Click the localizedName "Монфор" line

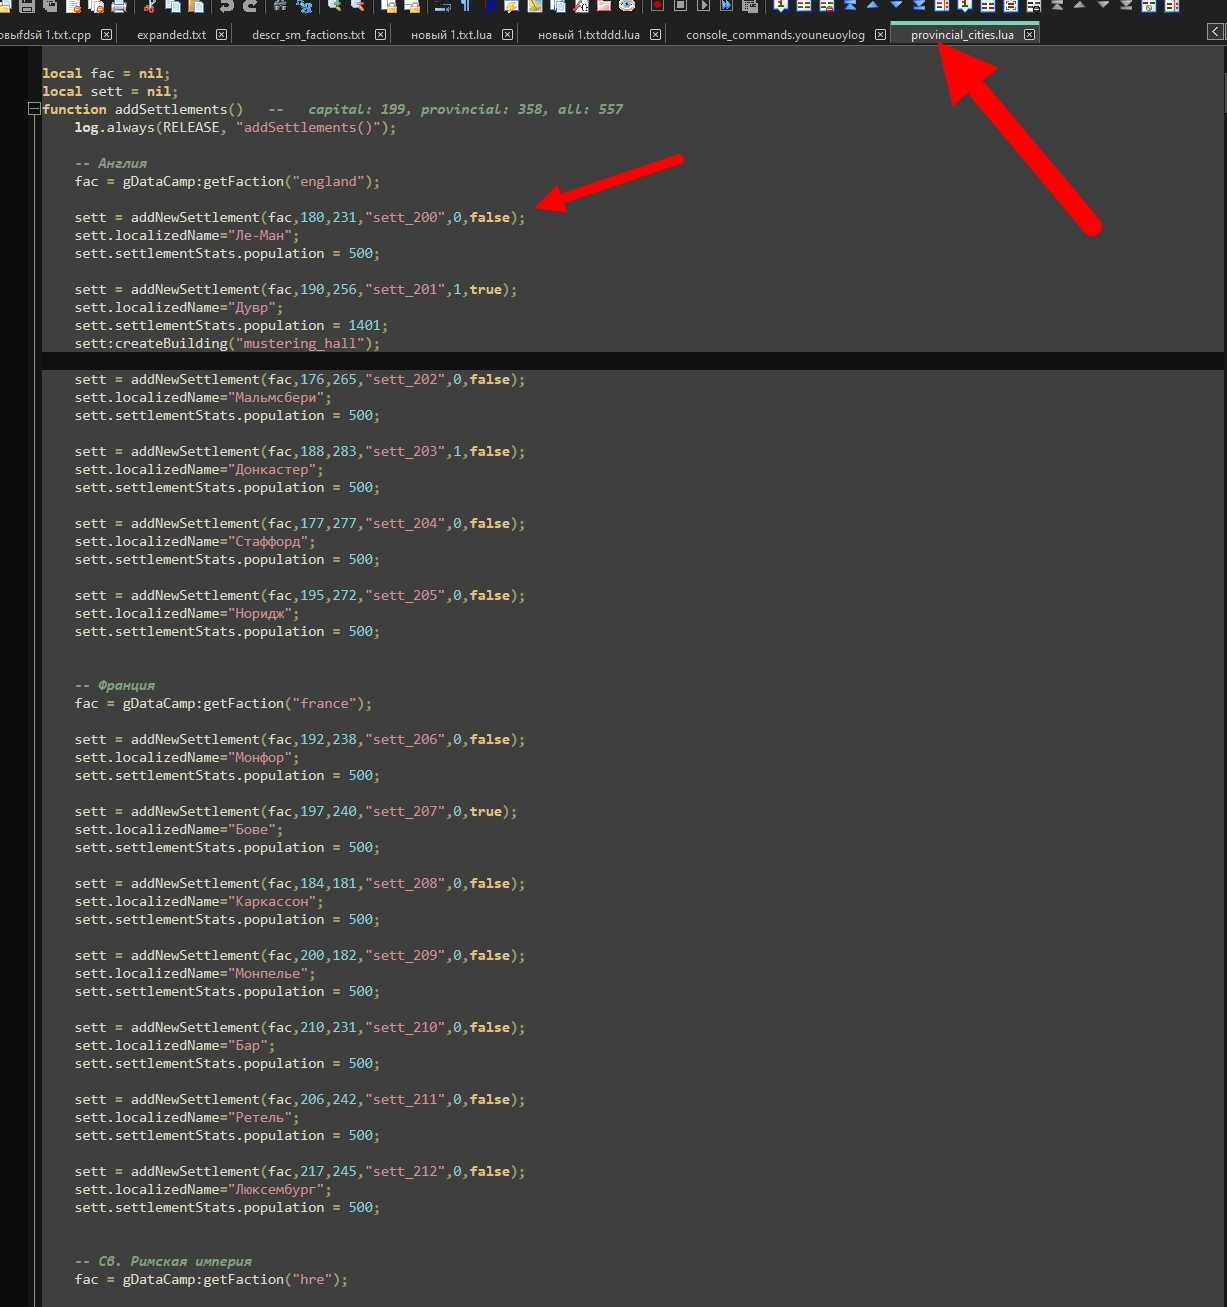tap(187, 758)
